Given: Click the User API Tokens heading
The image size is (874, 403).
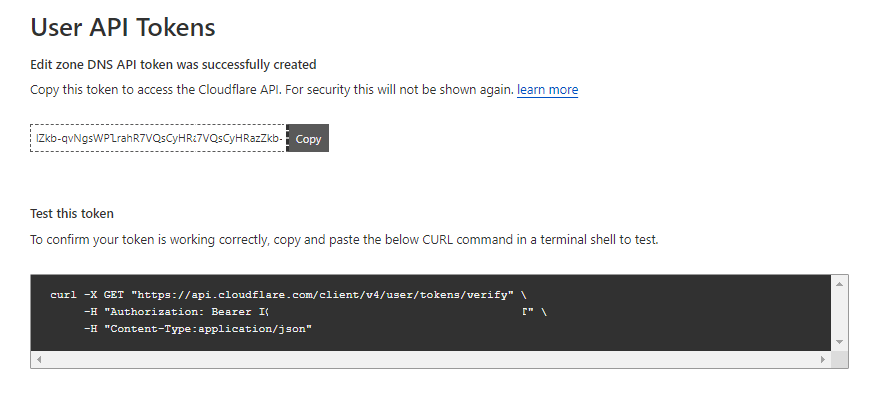Looking at the screenshot, I should [x=123, y=27].
